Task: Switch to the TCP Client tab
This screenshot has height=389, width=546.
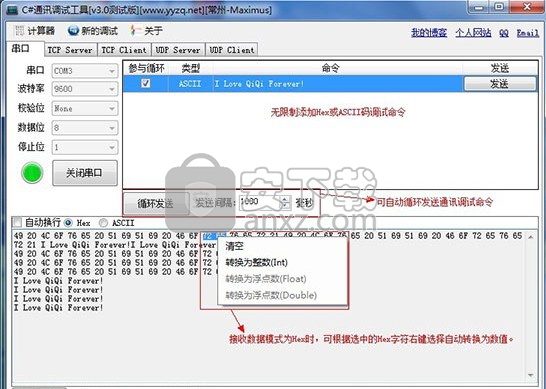Action: pos(124,50)
